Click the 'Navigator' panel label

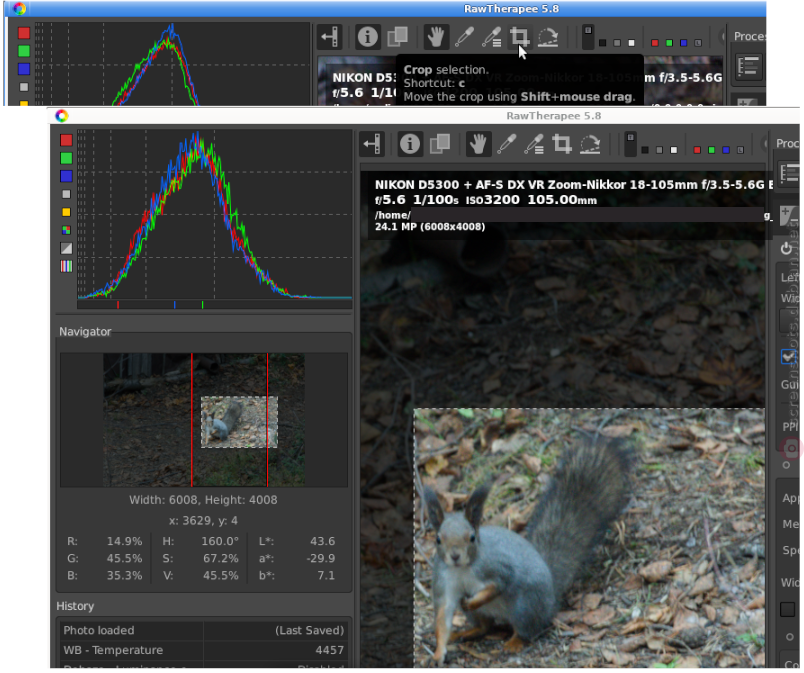pyautogui.click(x=85, y=332)
